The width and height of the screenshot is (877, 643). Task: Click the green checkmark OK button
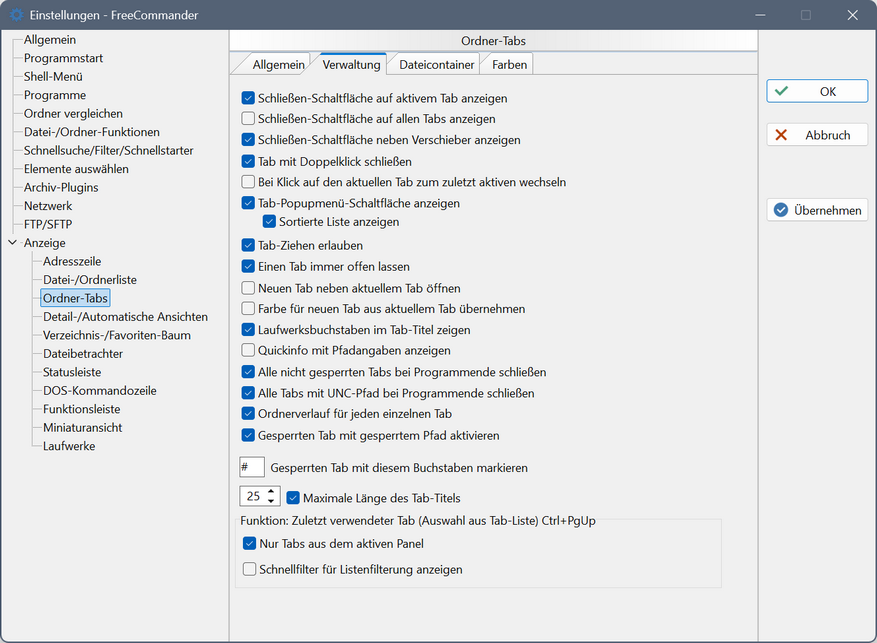[x=816, y=91]
